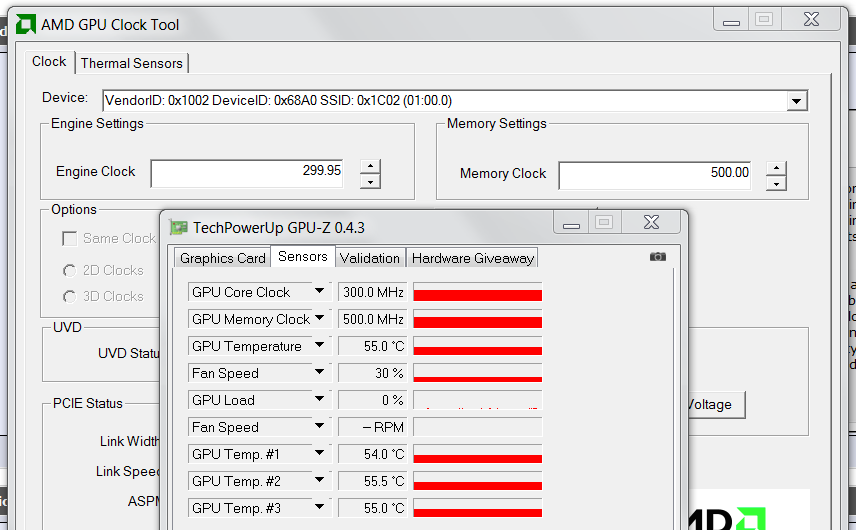Click the 0 % GPU load value
The image size is (856, 530).
pos(373,400)
